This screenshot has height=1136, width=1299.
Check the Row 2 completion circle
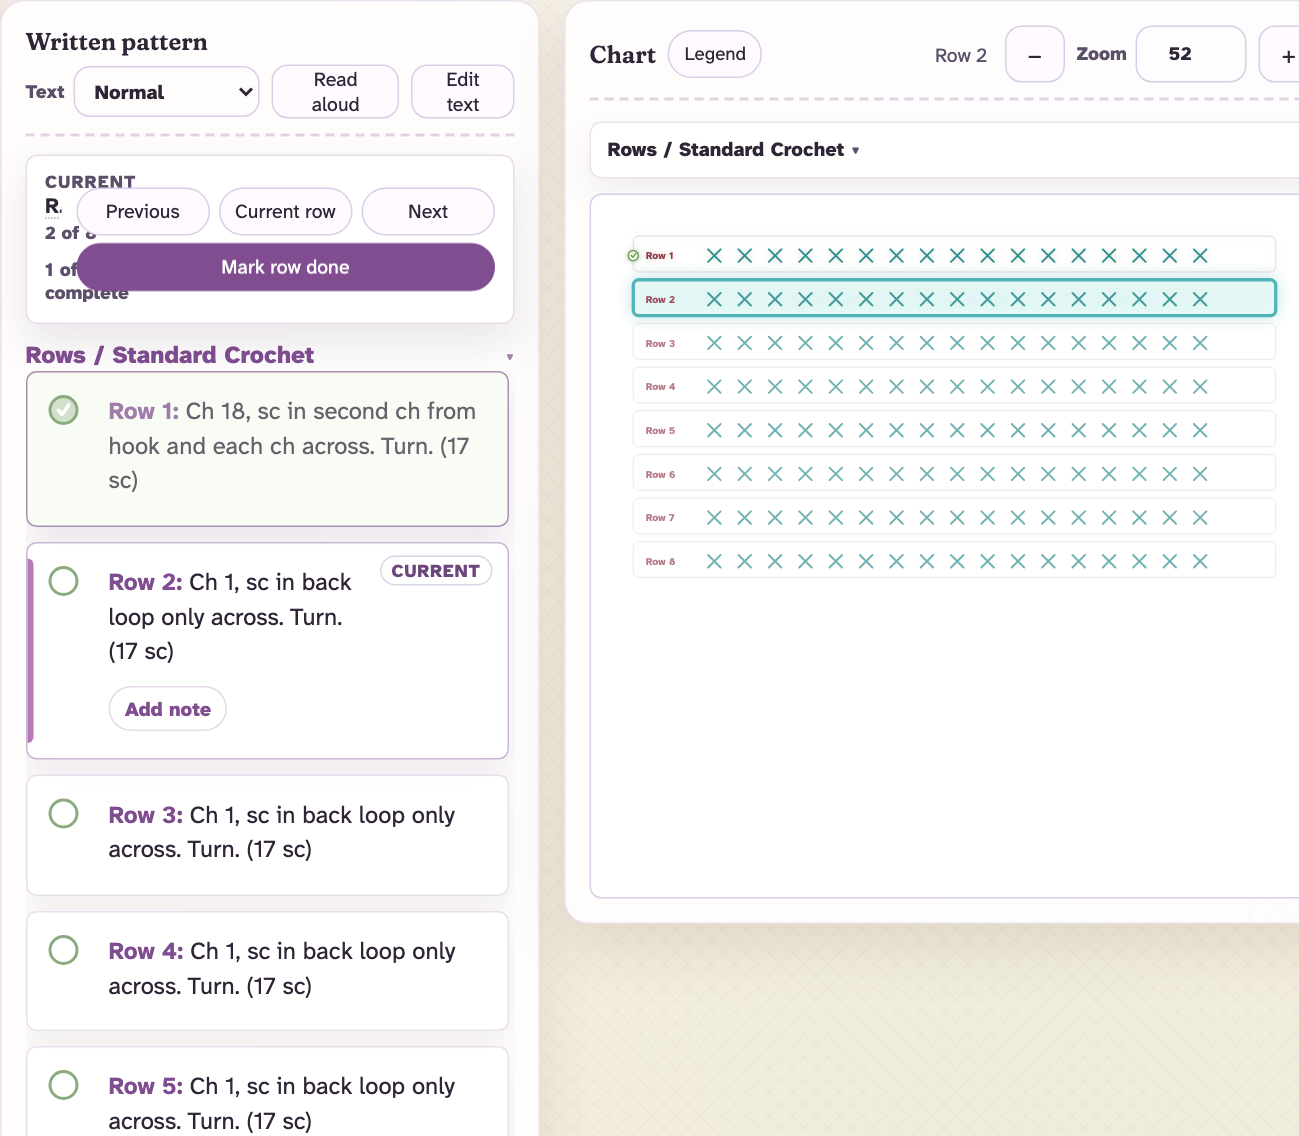click(64, 581)
